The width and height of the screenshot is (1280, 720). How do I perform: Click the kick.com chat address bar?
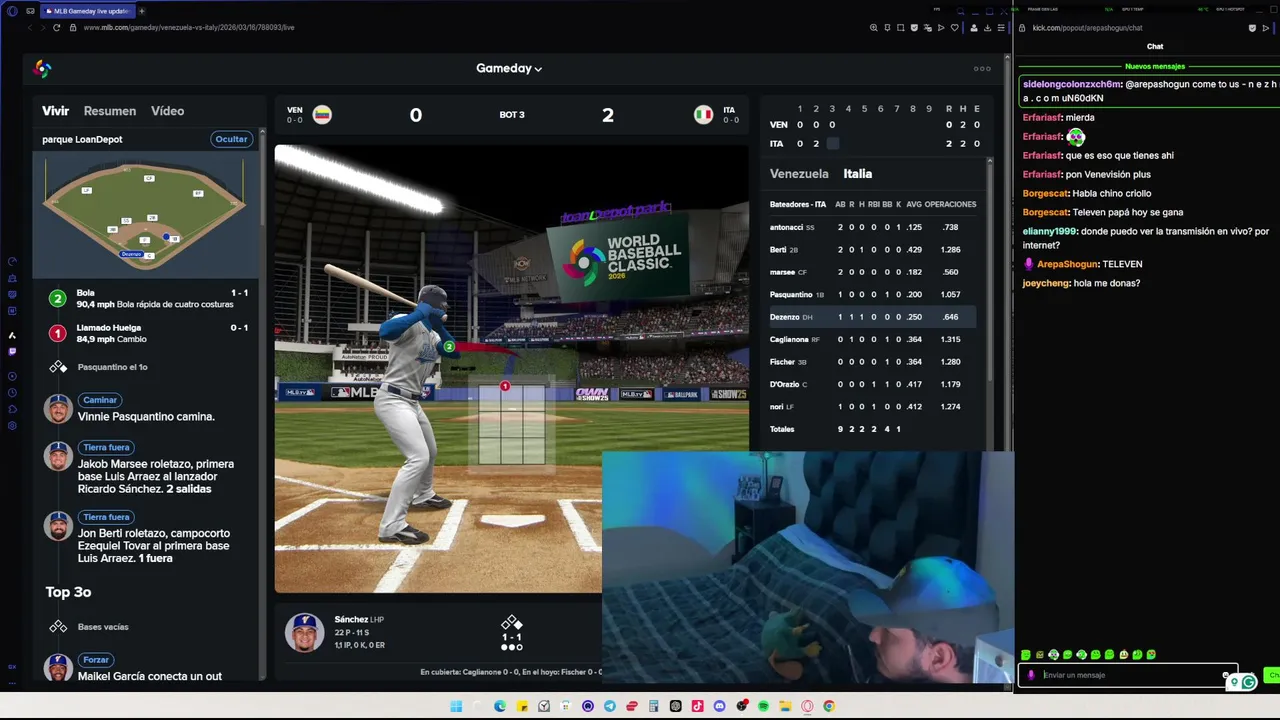point(1087,28)
